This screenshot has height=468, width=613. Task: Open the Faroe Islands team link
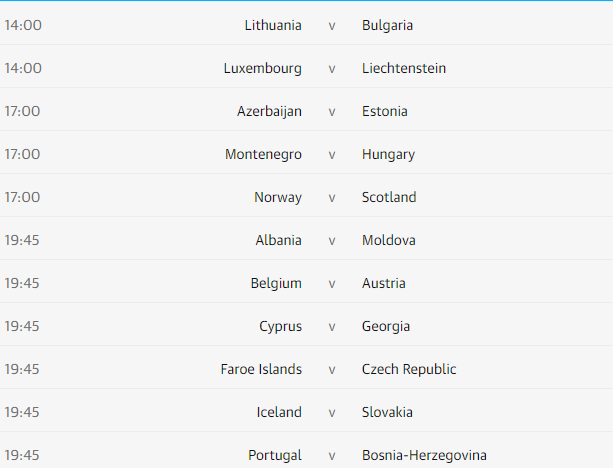261,369
